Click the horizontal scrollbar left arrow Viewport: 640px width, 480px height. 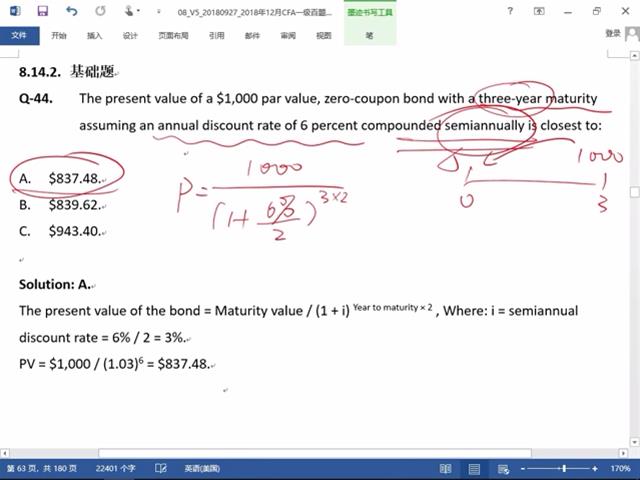[4, 453]
